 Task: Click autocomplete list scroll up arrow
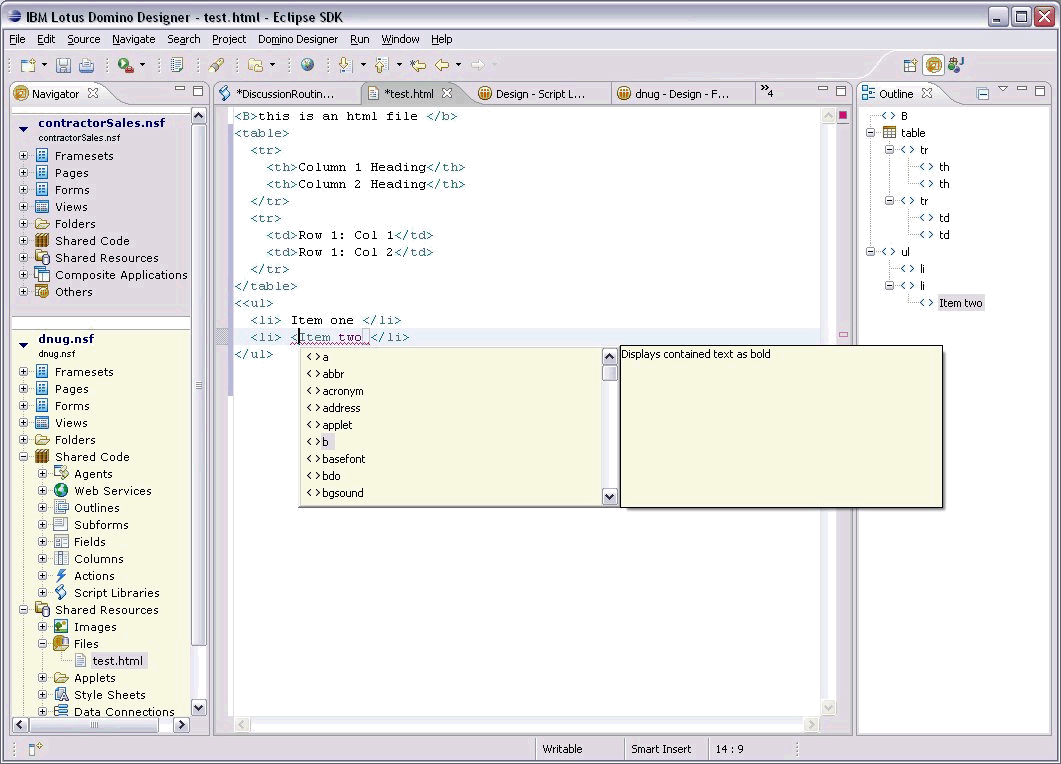pos(609,357)
